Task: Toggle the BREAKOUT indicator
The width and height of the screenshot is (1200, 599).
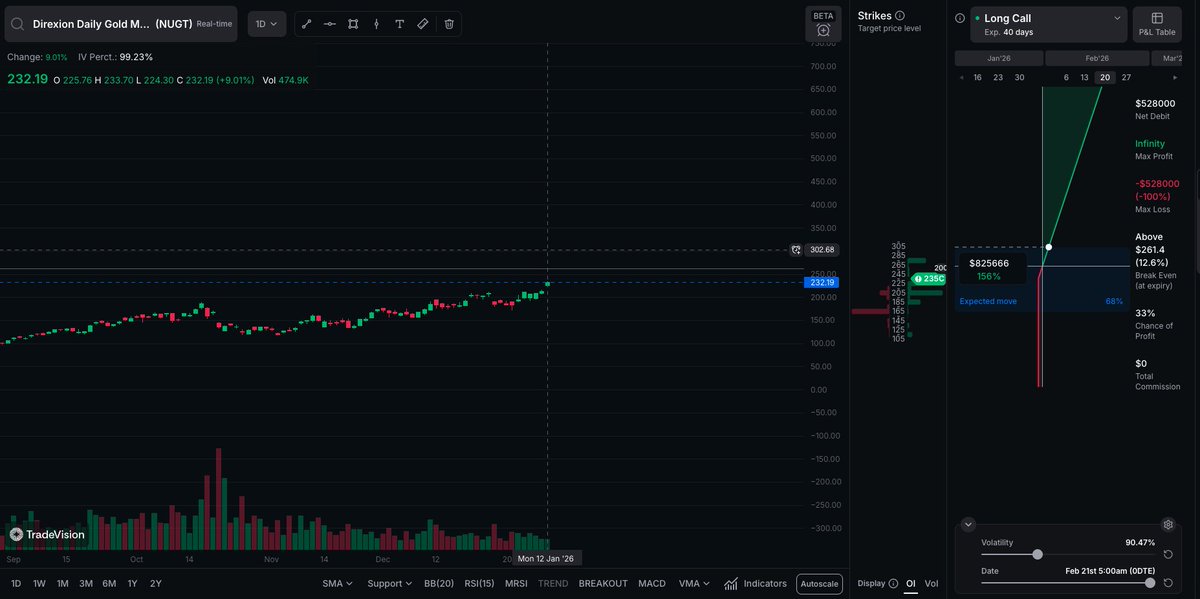Action: pyautogui.click(x=603, y=583)
